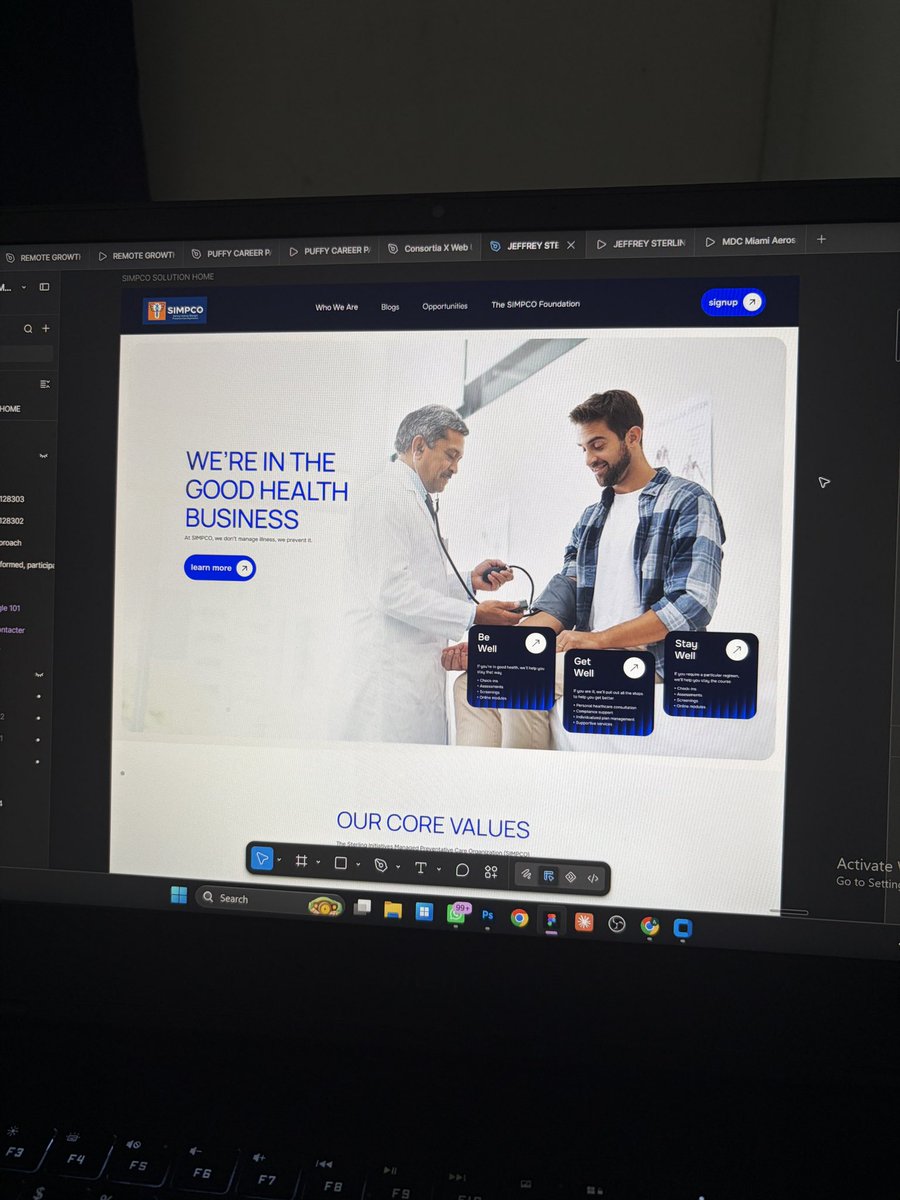Screen dimensions: 900x1200
Task: Click The SIMPCO Foundation nav link
Action: 535,304
